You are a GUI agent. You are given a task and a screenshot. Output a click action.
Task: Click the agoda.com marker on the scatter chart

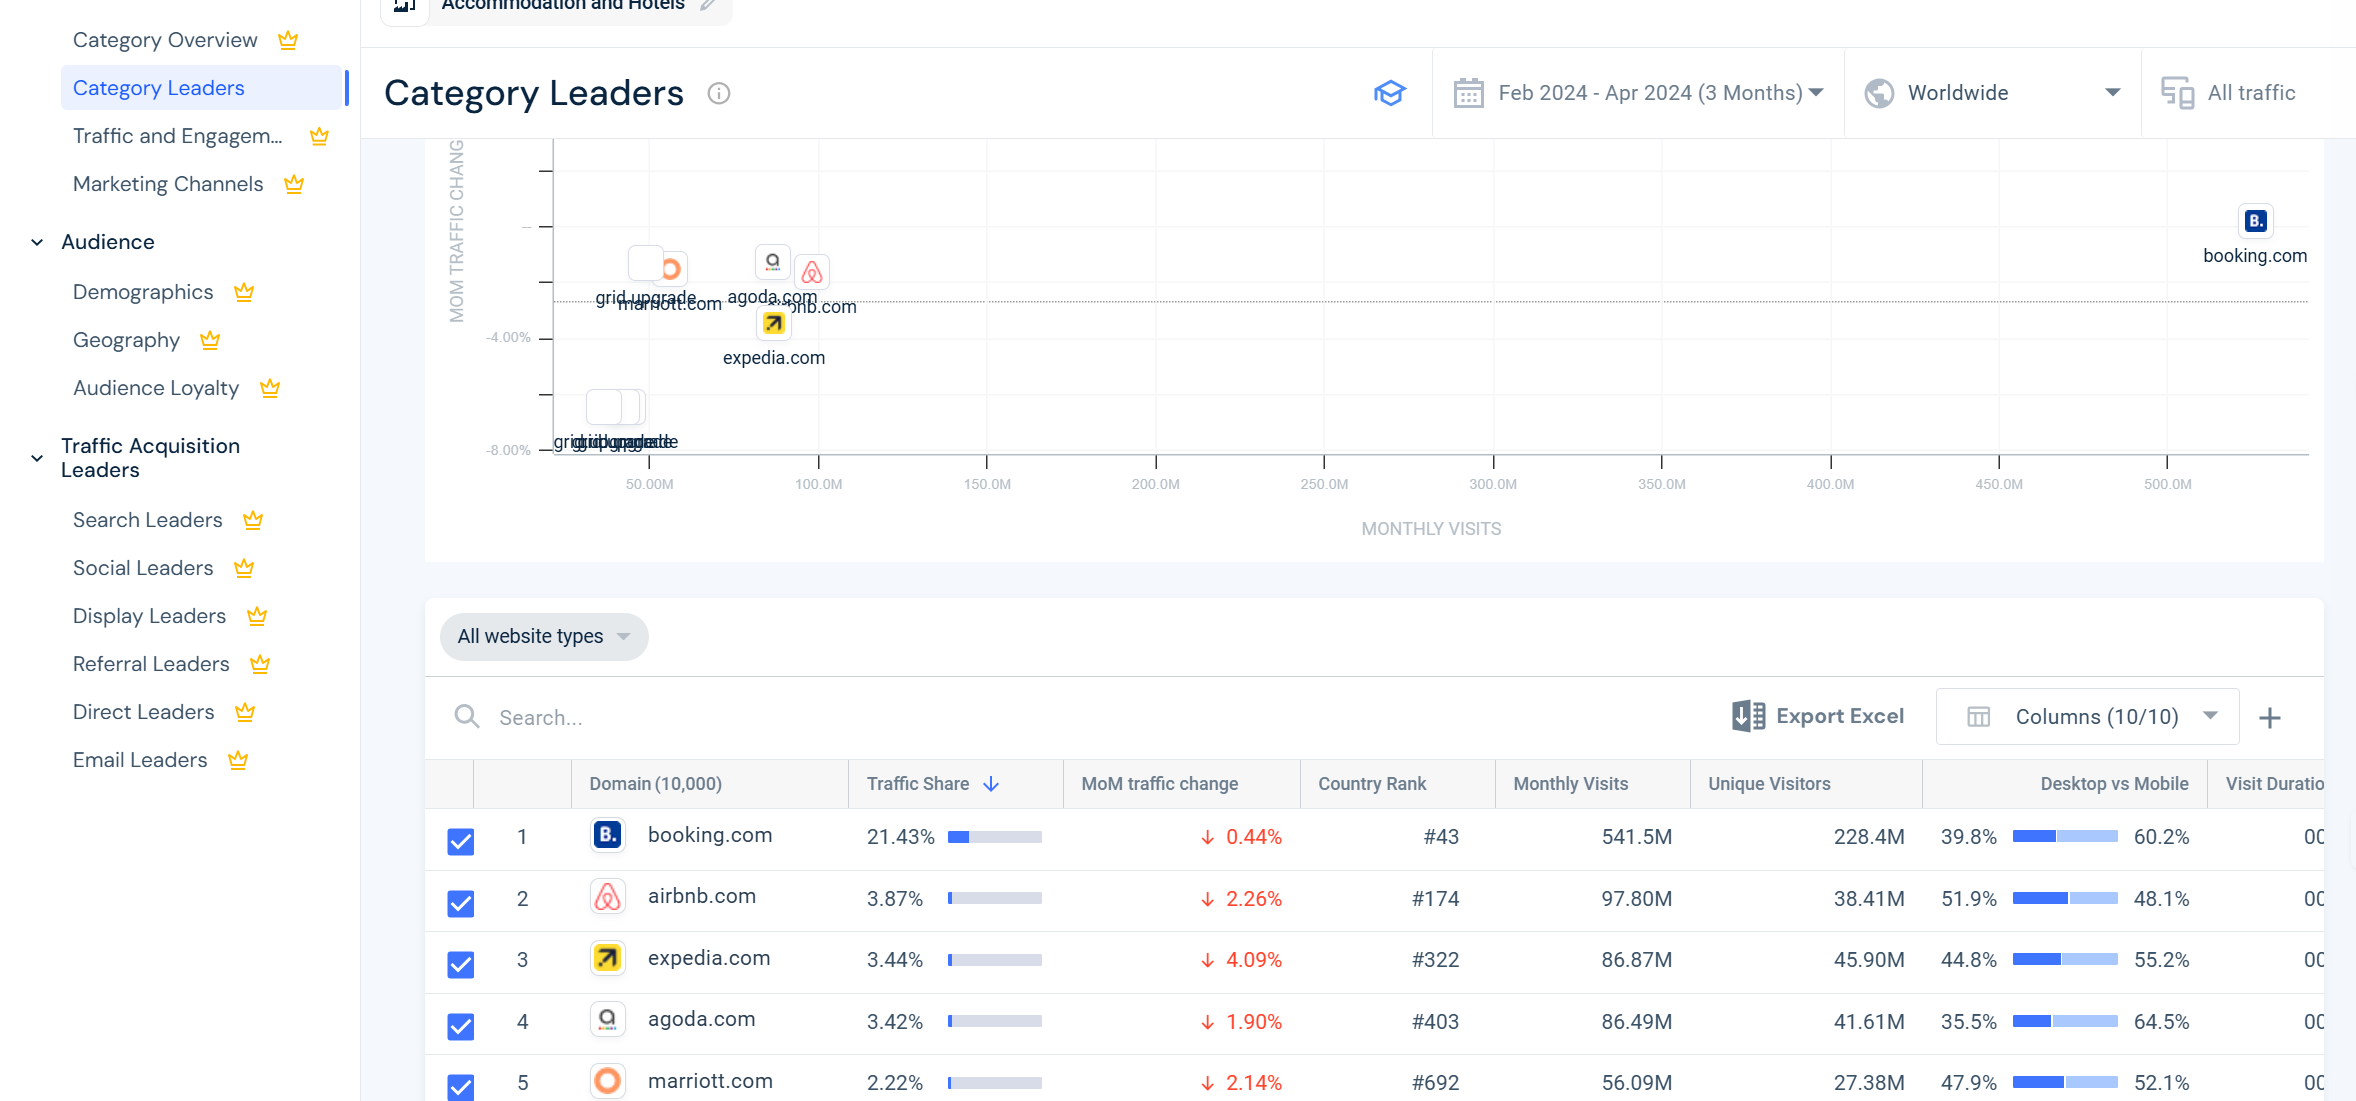click(x=772, y=262)
